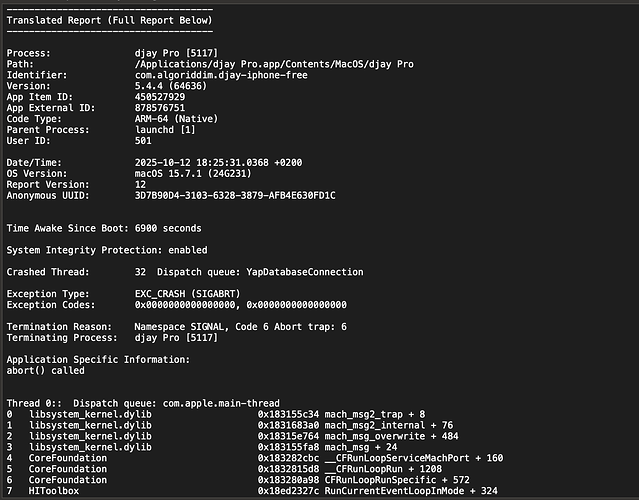Click the anonymous UUID value
639x500 pixels.
pyautogui.click(x=234, y=195)
